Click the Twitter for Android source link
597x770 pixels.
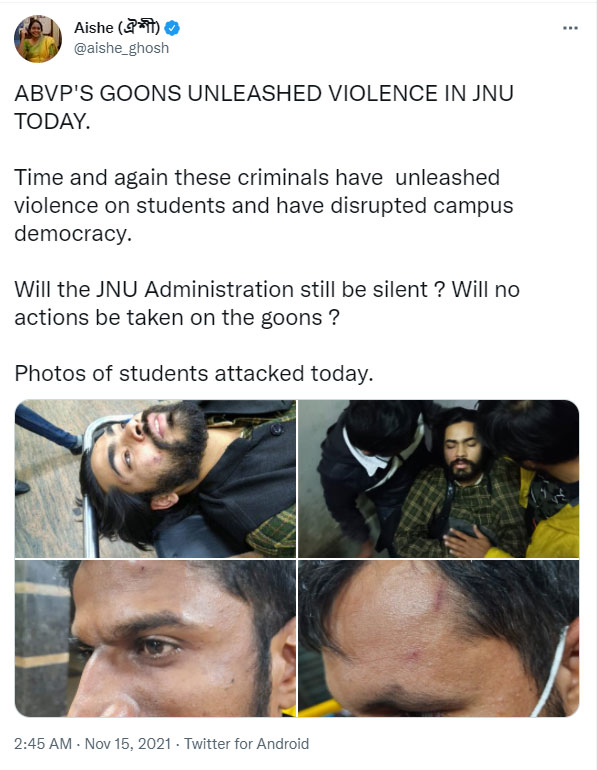[x=246, y=743]
